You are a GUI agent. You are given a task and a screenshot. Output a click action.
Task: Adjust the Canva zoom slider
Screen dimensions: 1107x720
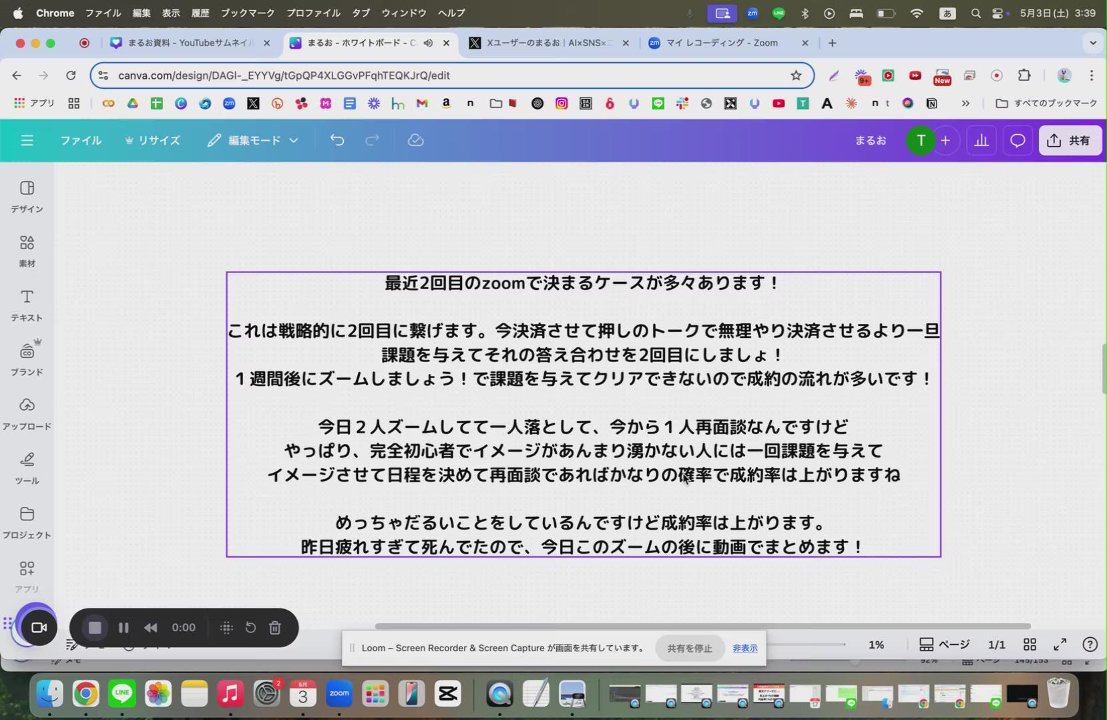[x=805, y=644]
